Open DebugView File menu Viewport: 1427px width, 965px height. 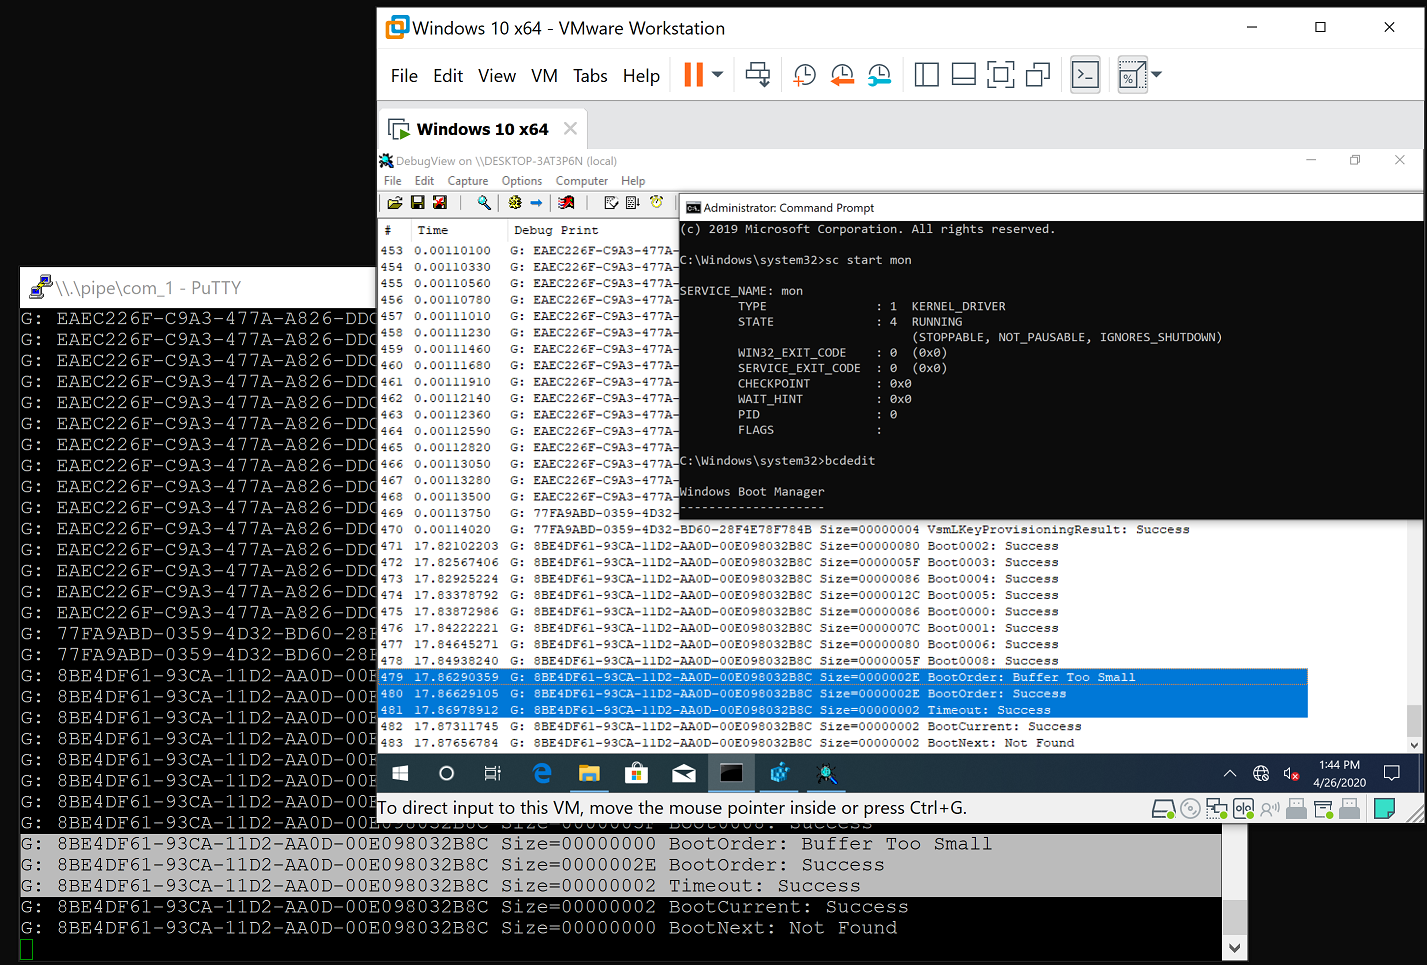pyautogui.click(x=393, y=181)
